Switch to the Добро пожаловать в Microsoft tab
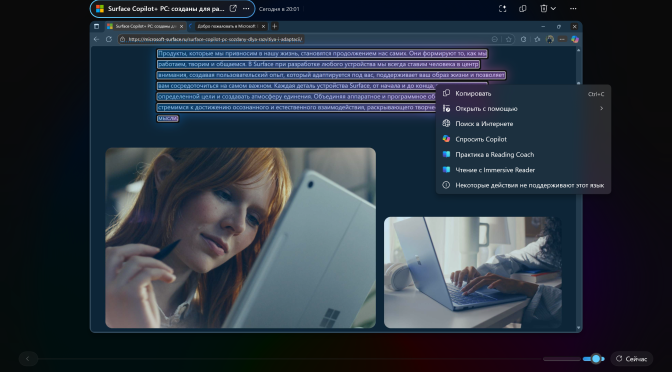672x372 pixels. point(227,27)
